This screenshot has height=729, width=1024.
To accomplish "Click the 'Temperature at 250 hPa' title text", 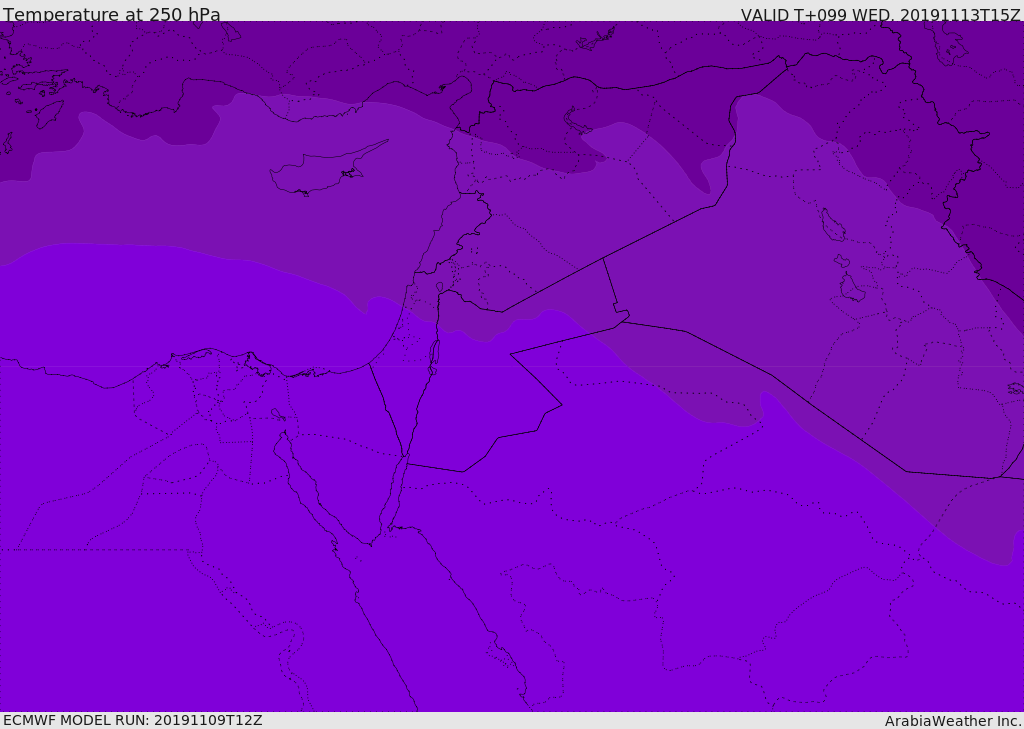I will [112, 13].
